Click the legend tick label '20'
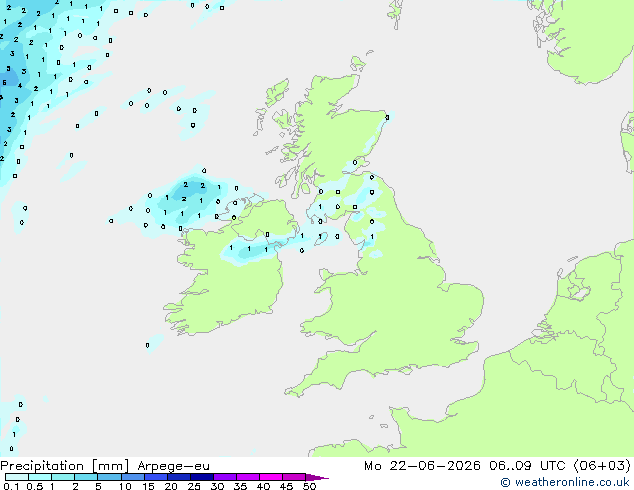 pos(171,486)
